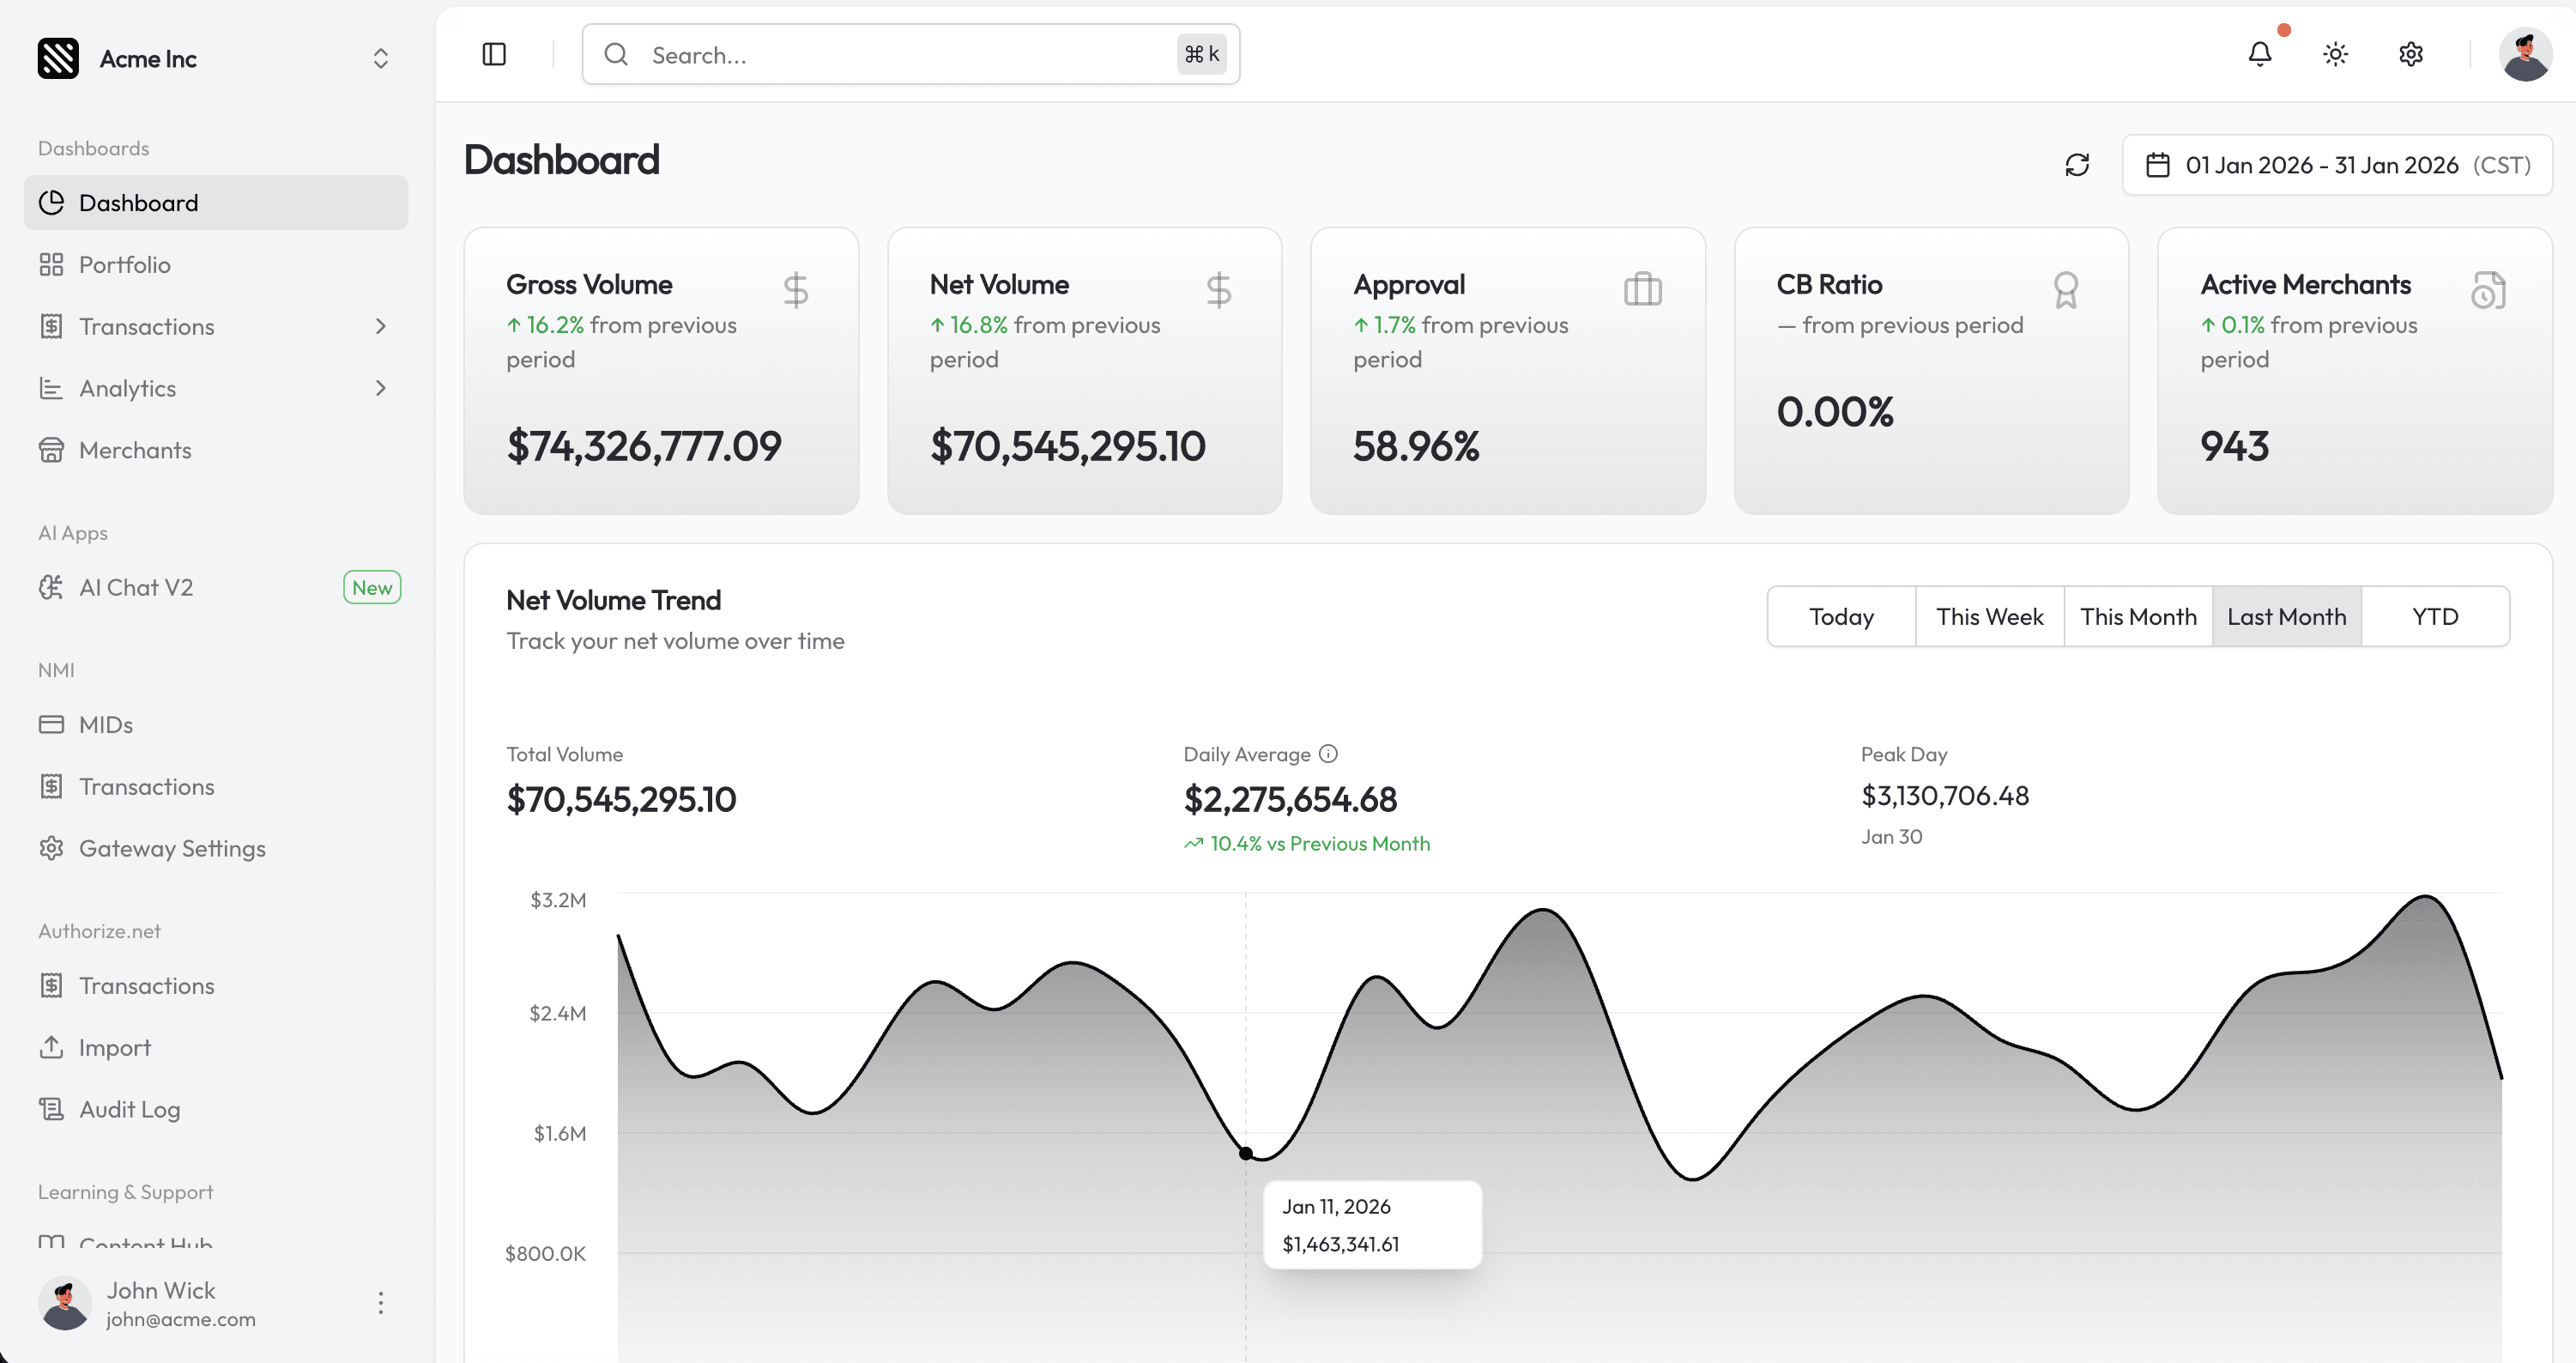This screenshot has width=2576, height=1363.
Task: Go to the Portfolio page
Action: pyautogui.click(x=125, y=264)
